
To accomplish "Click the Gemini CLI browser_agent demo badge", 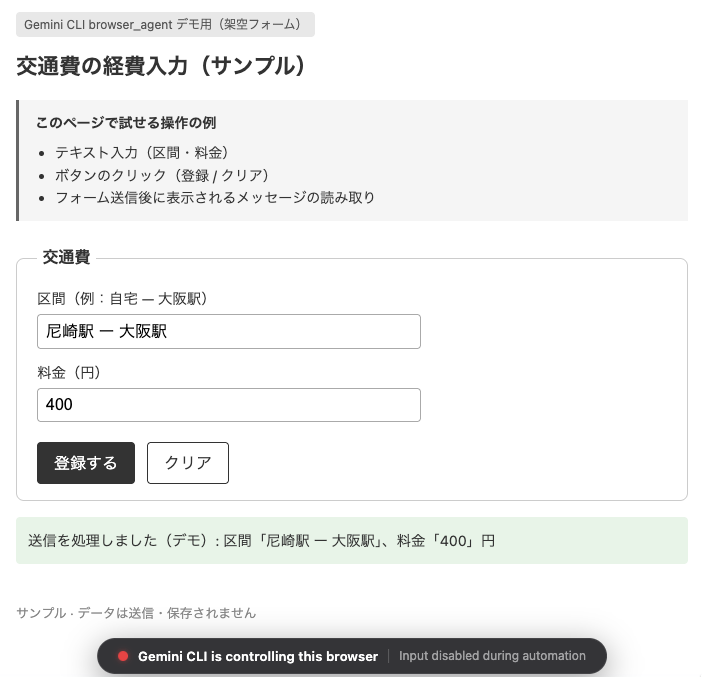I will pyautogui.click(x=165, y=24).
